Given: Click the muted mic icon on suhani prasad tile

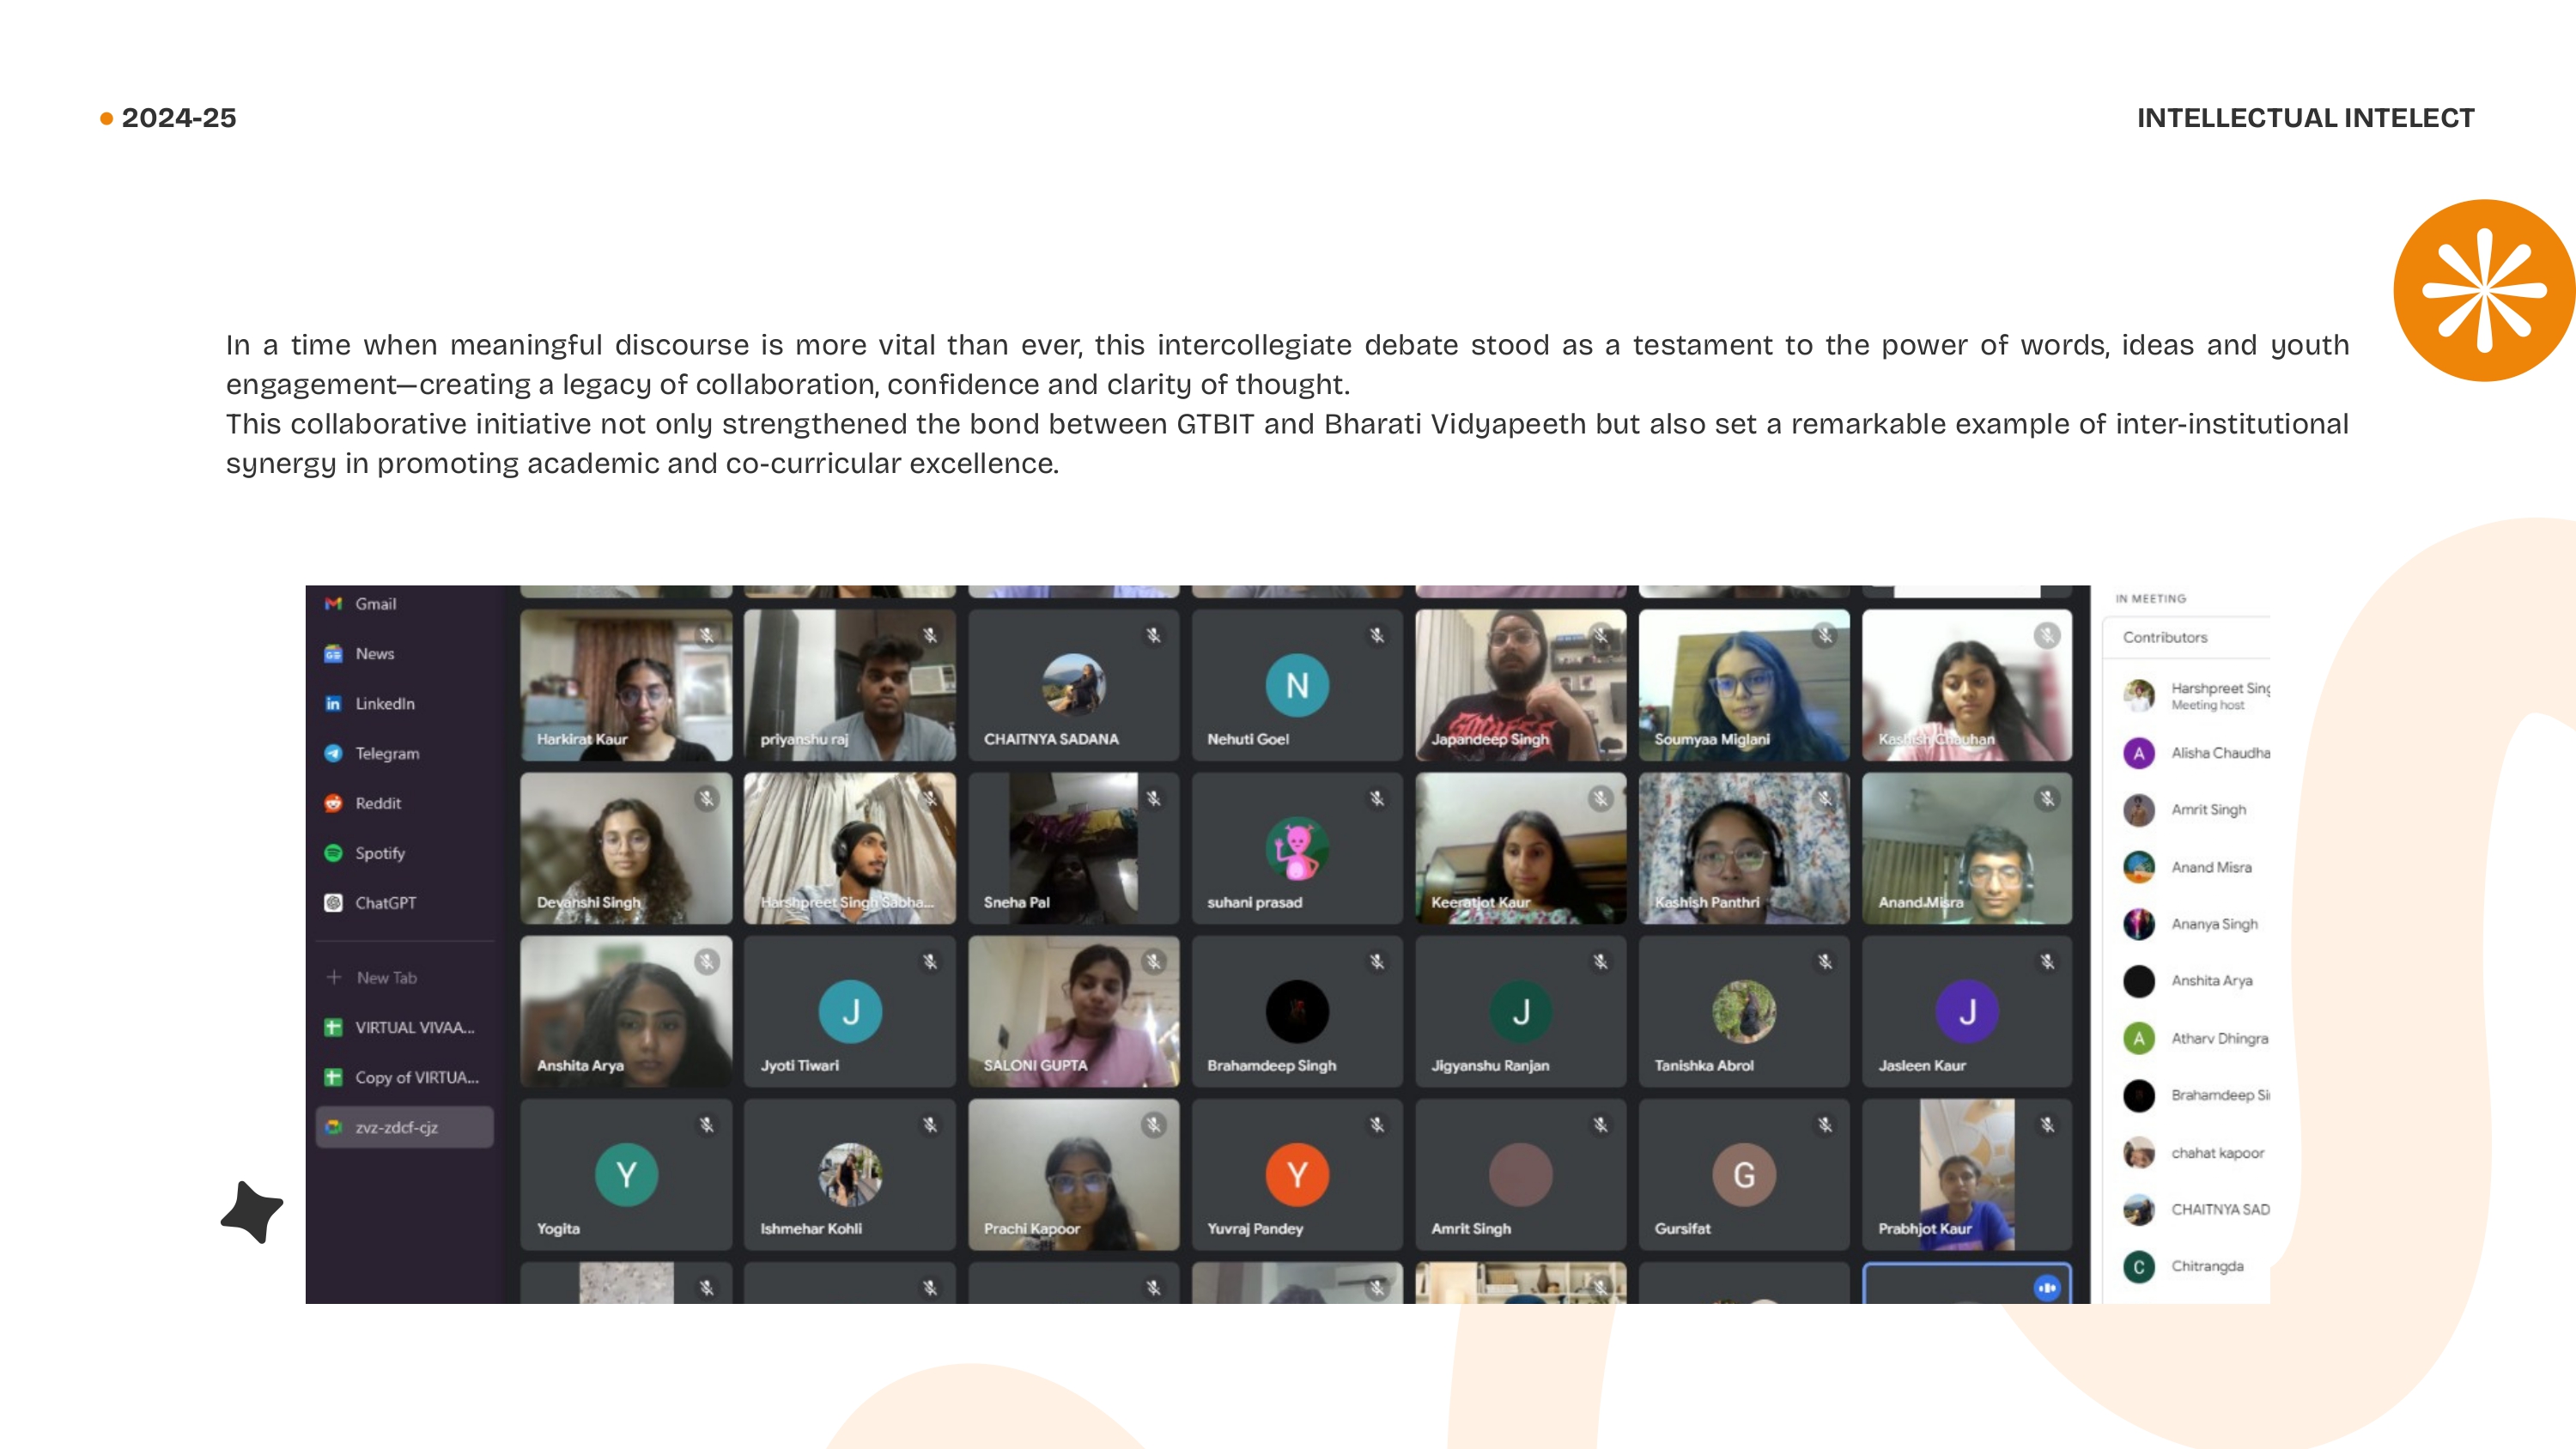Looking at the screenshot, I should tap(1377, 798).
